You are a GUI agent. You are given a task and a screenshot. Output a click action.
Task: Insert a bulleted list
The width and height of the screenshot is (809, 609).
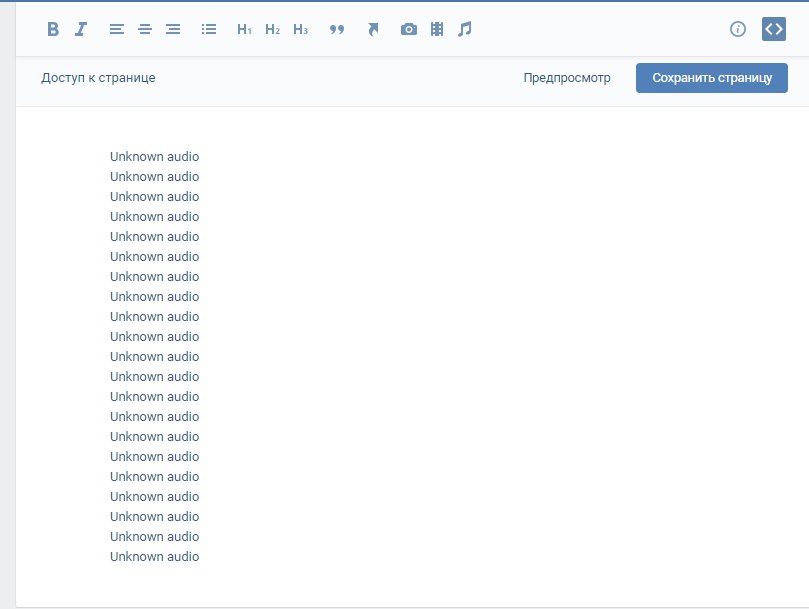[209, 30]
